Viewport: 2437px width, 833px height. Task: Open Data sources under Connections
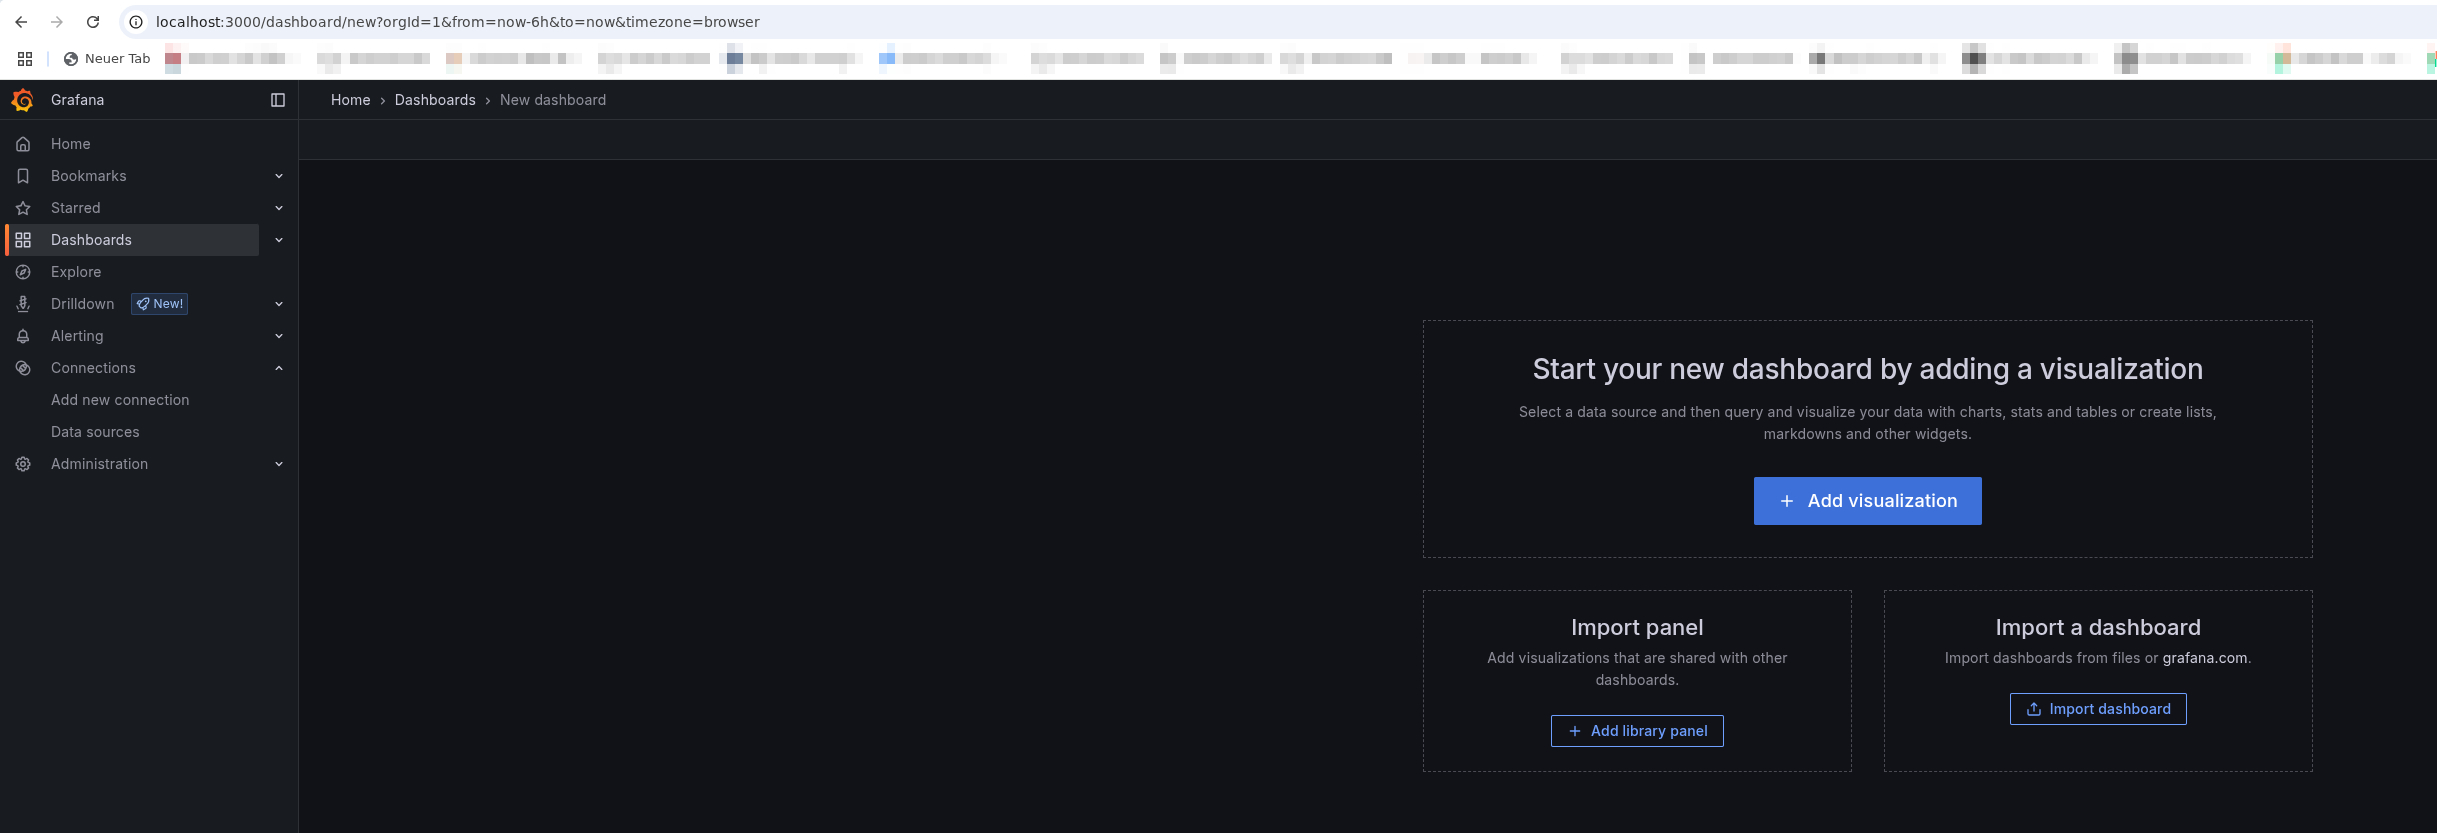95,432
